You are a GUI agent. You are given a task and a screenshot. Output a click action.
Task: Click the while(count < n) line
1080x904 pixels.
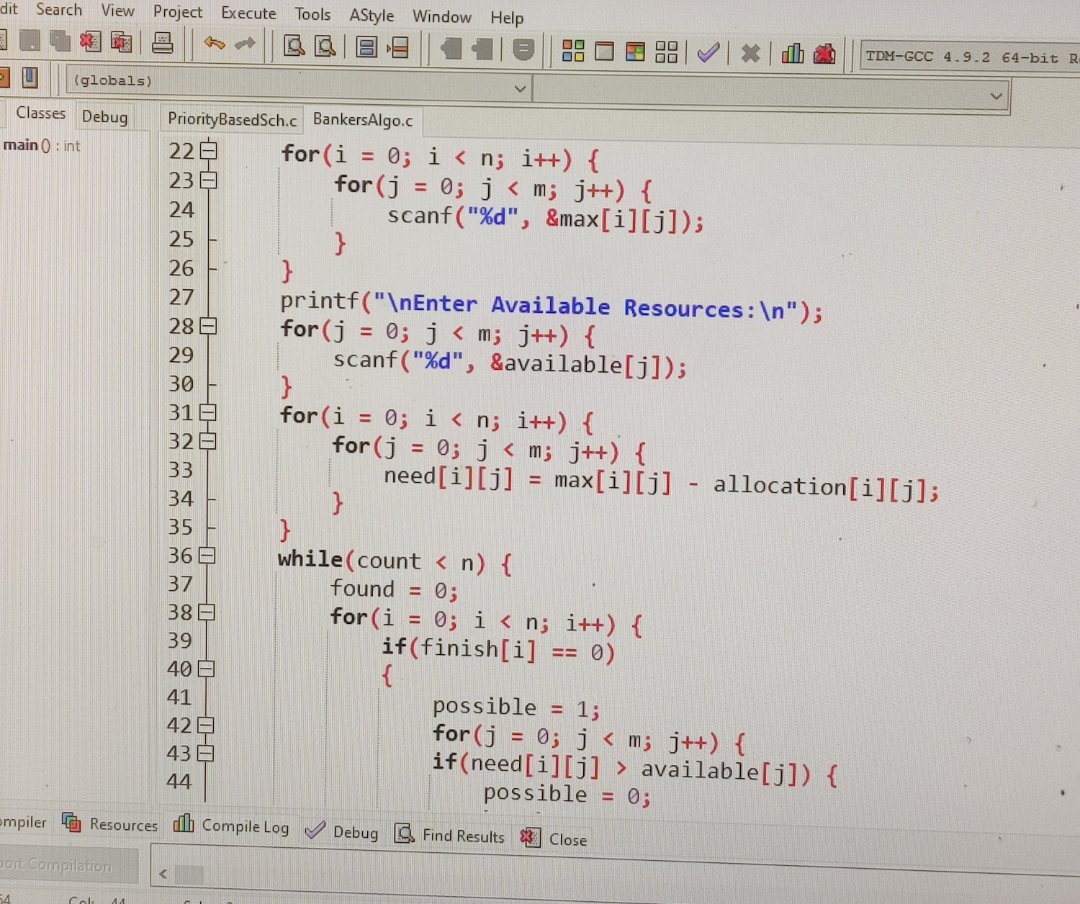pyautogui.click(x=395, y=562)
